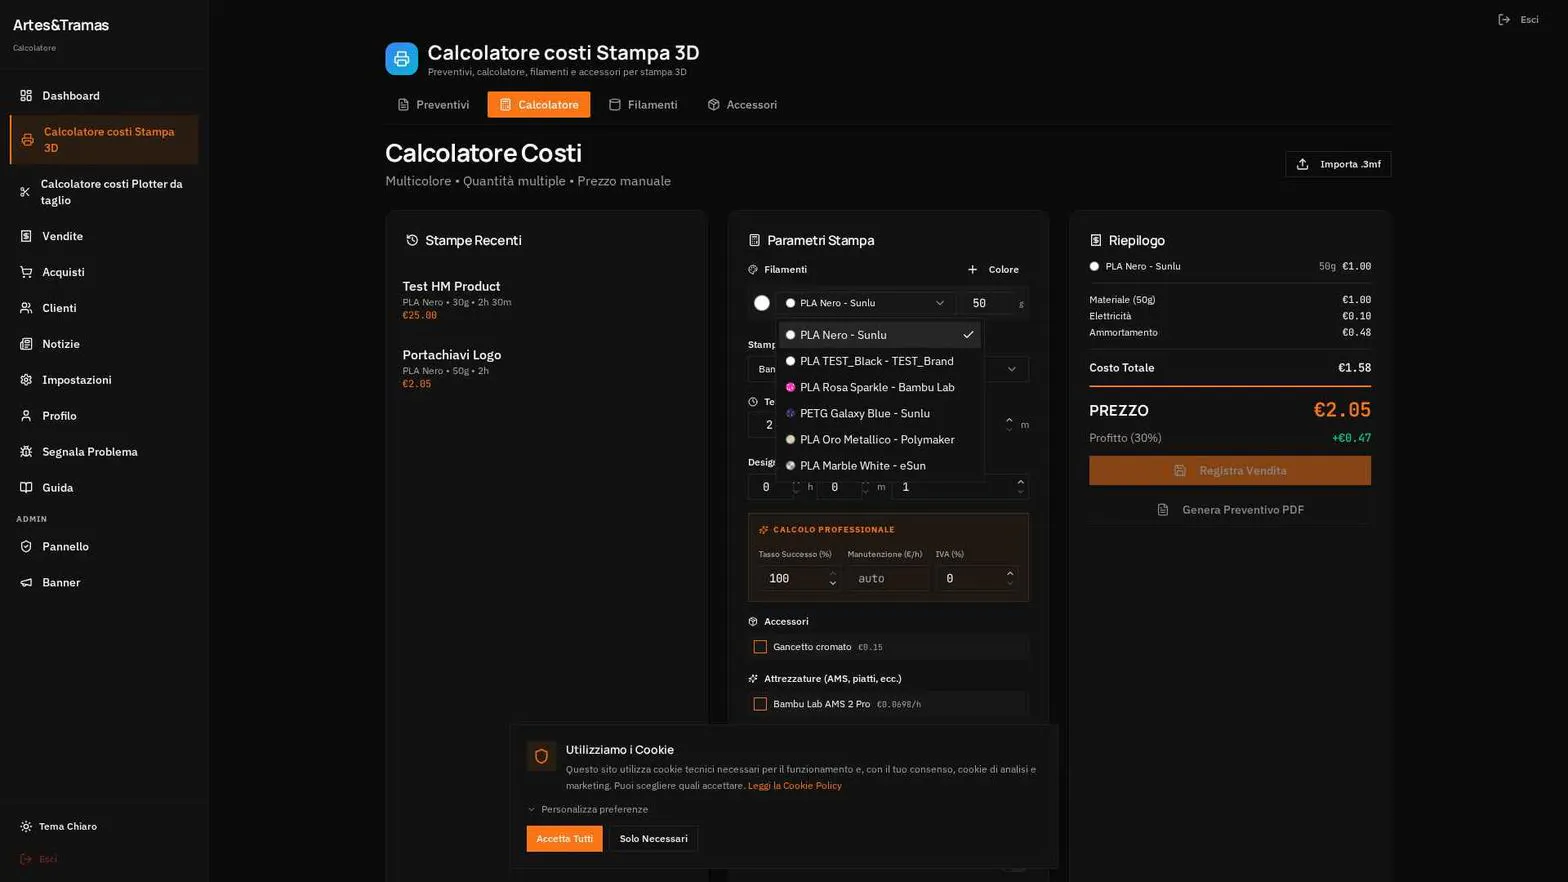Click Tasso Successo field showing 100
Viewport: 1568px width, 882px height.
pos(798,579)
